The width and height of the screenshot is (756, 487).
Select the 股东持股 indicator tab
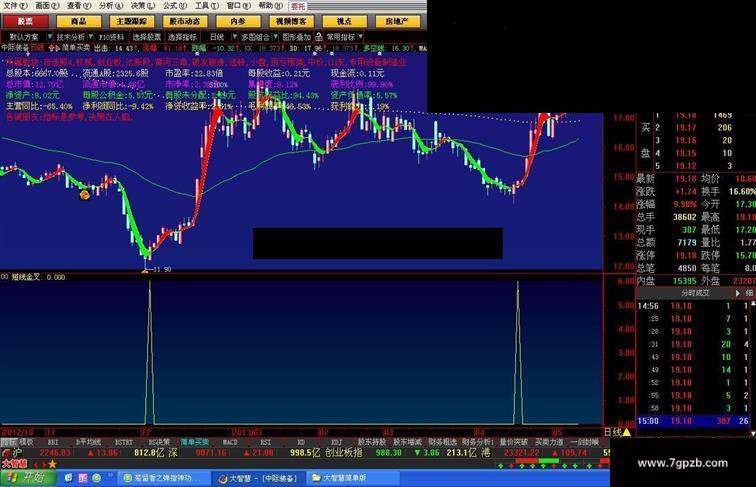click(372, 442)
